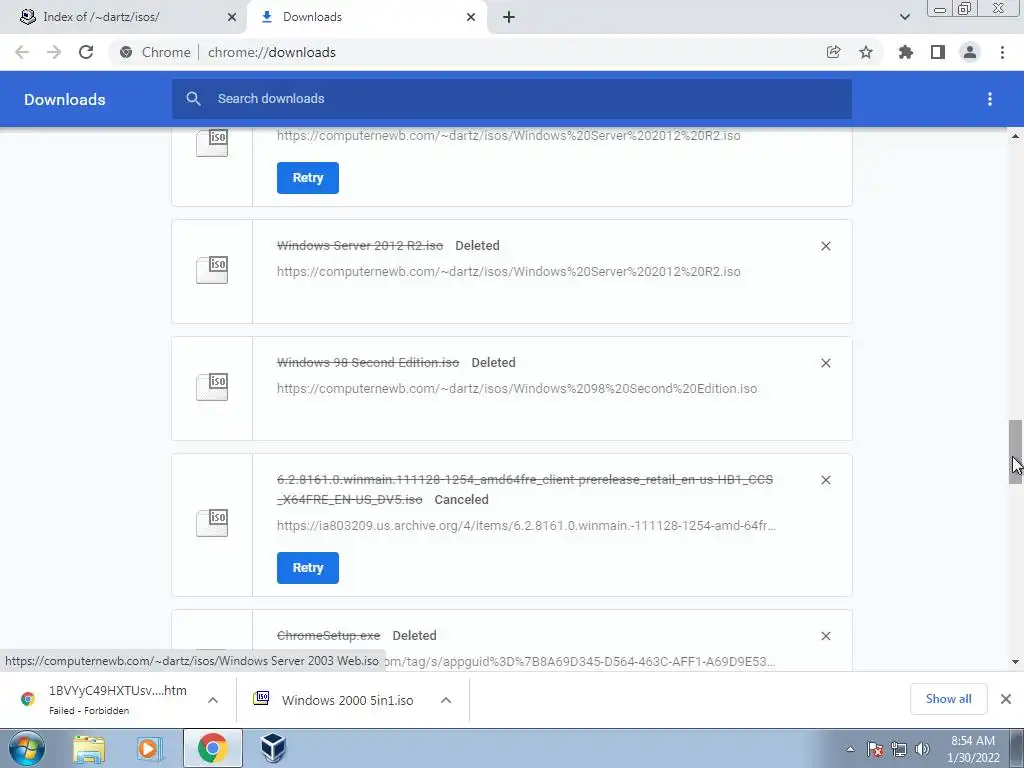Open the tab search chevron
Viewport: 1024px width, 768px height.
(x=904, y=17)
